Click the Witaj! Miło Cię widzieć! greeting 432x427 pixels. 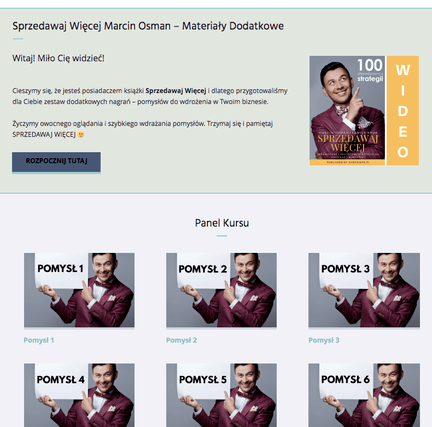(58, 58)
